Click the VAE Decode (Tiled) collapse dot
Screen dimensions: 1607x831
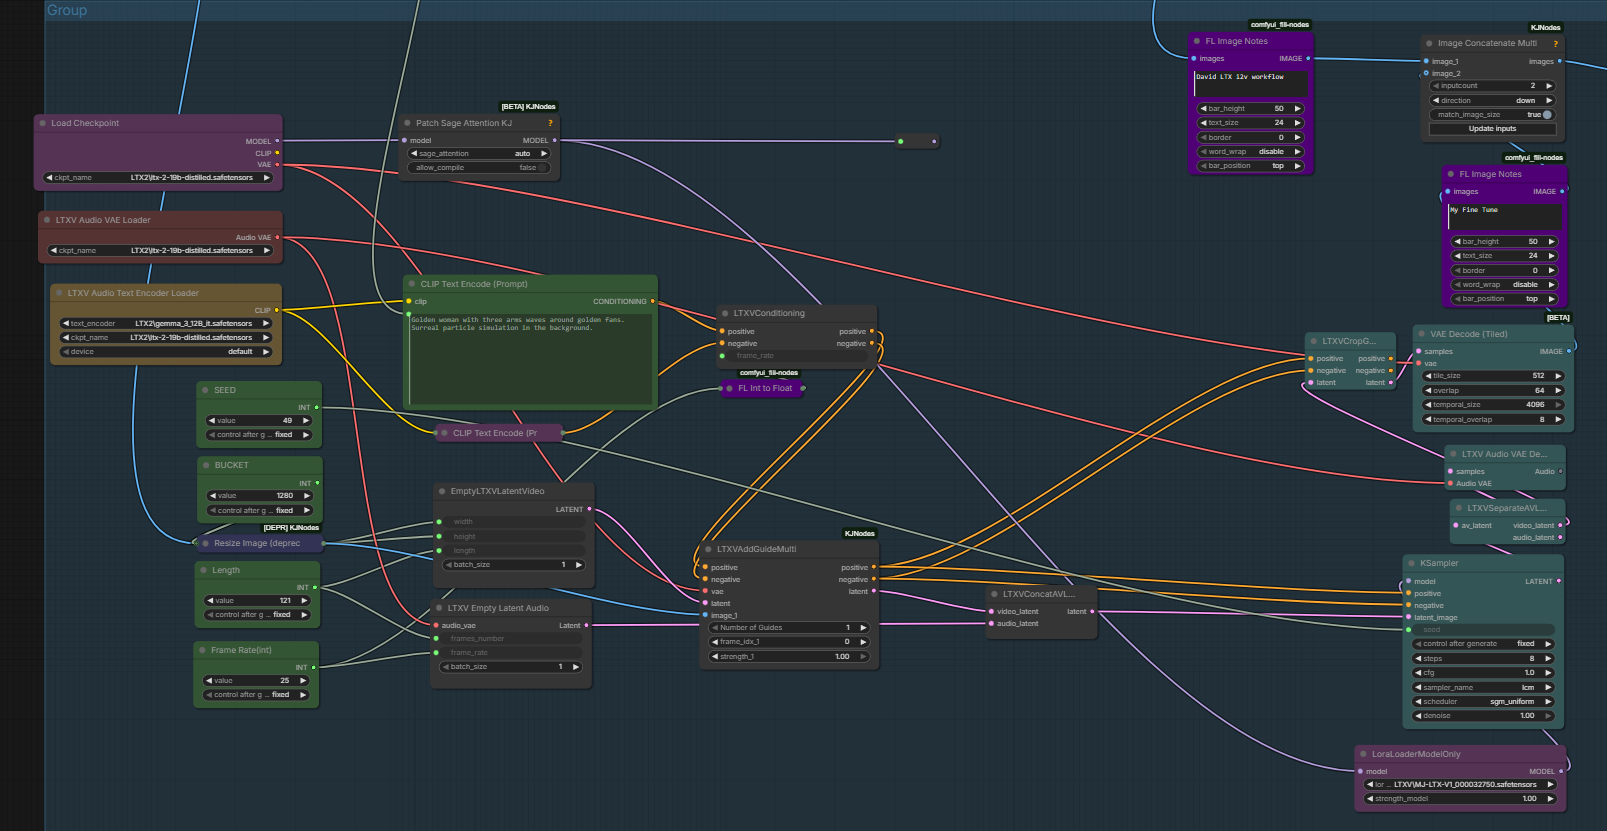point(1421,334)
